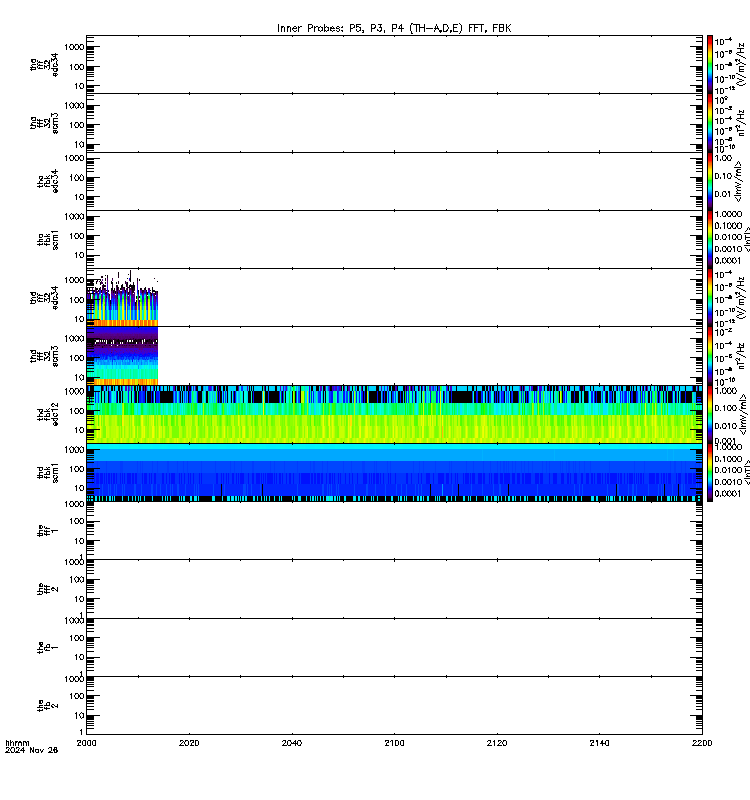Click the 'the fff 2' panel label

point(48,589)
